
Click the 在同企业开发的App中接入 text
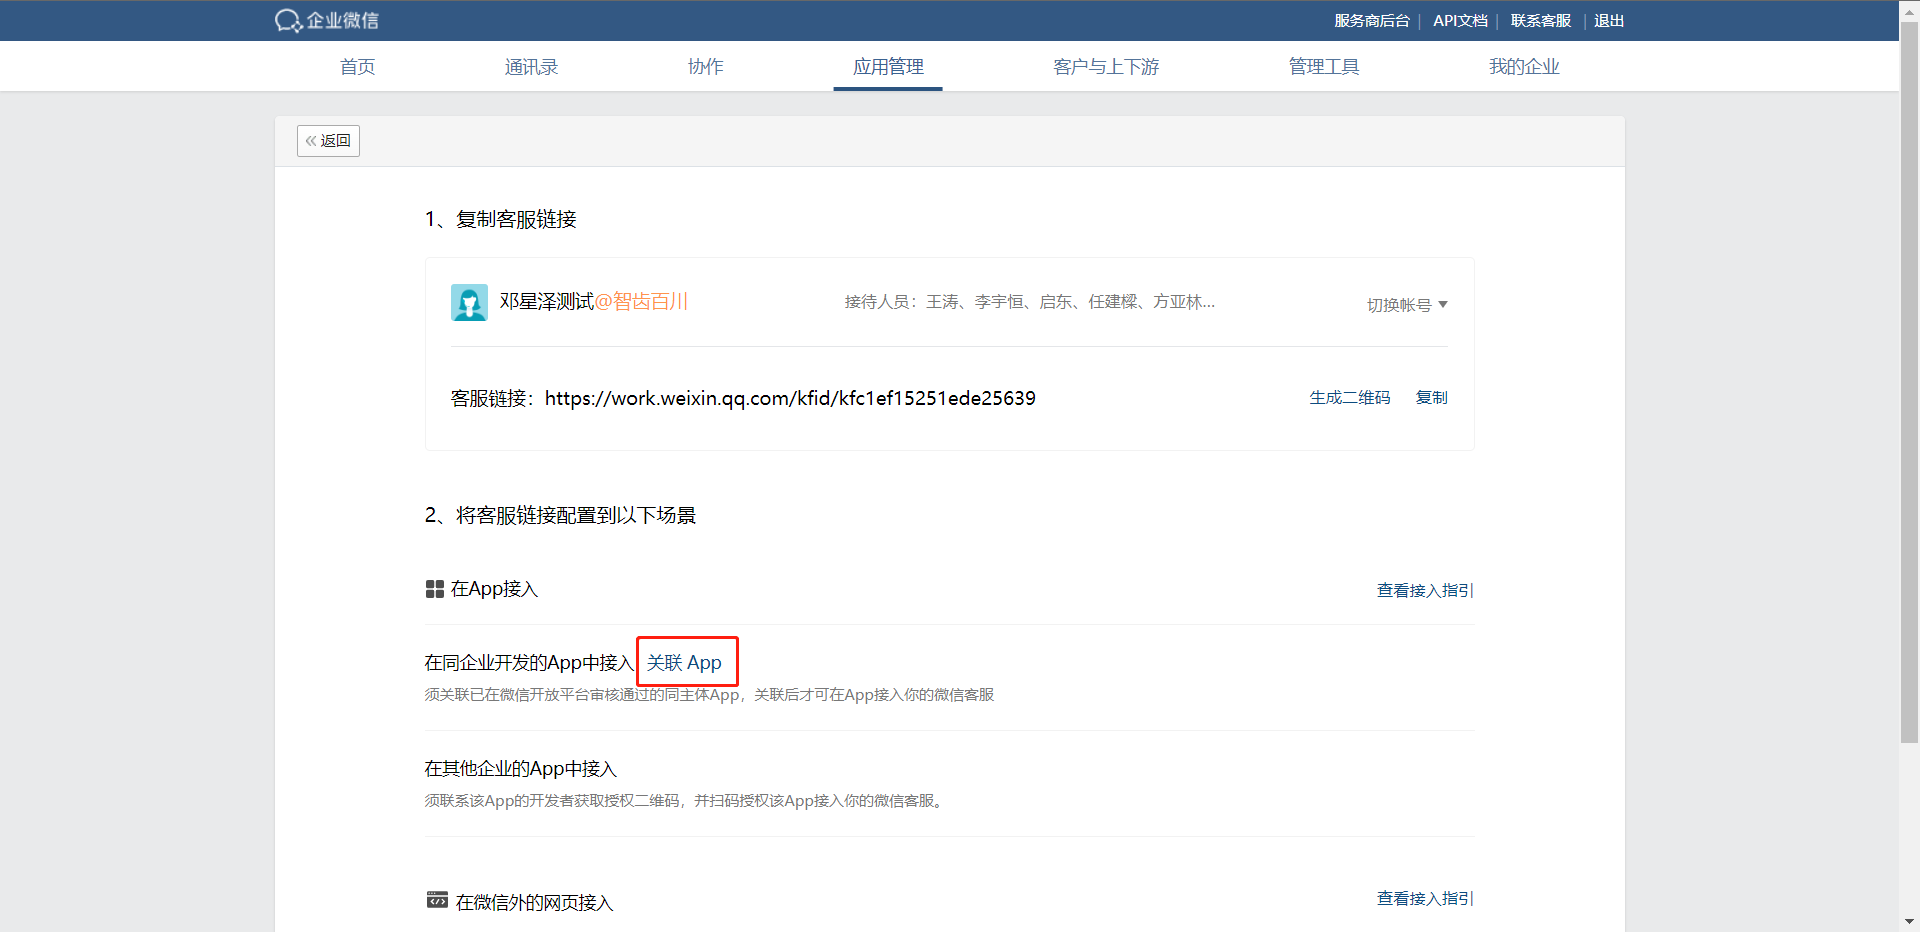point(529,663)
